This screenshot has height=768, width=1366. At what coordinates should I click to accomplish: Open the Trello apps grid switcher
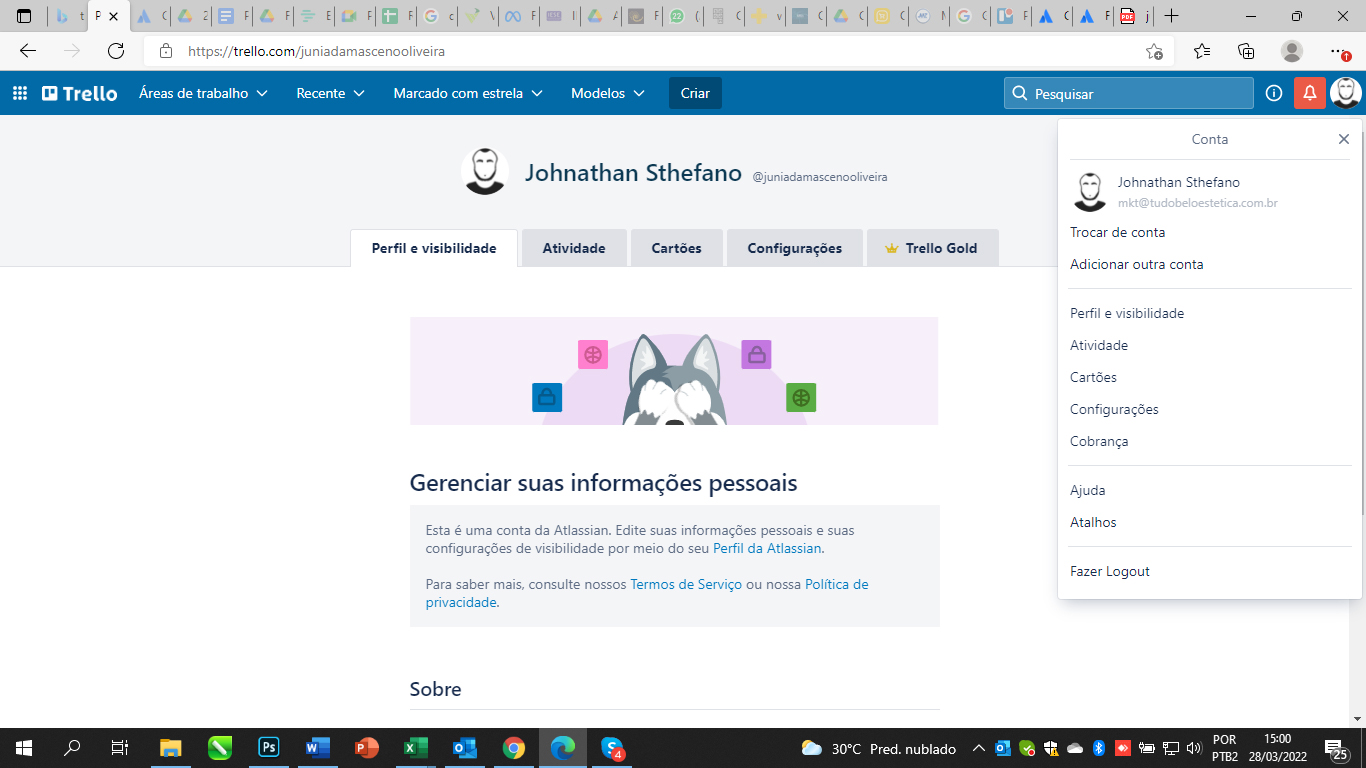click(20, 93)
